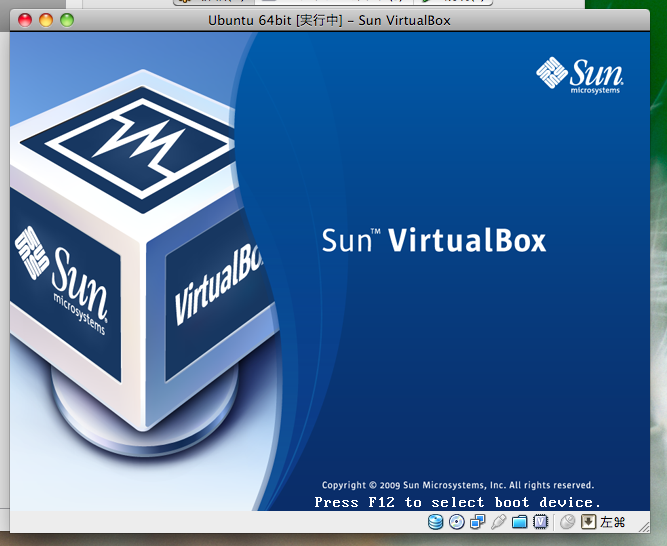This screenshot has height=546, width=667.
Task: Click the copyright 2009 Sun Microsystems notice
Action: pyautogui.click(x=458, y=485)
